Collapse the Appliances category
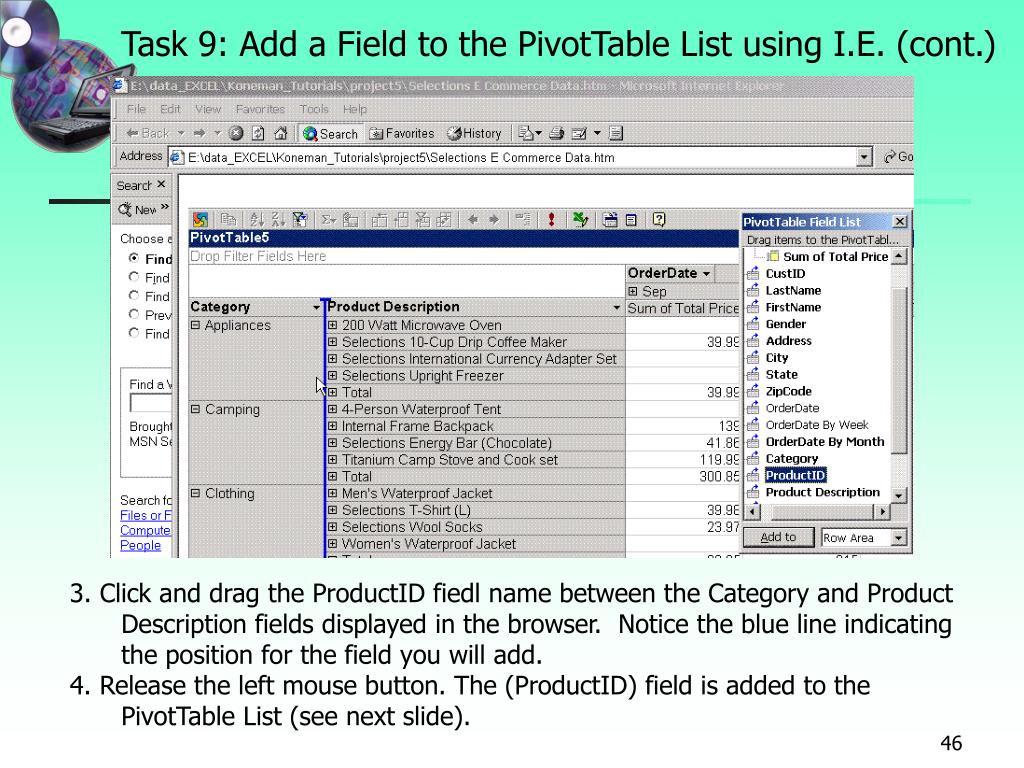The height and width of the screenshot is (768, 1024). click(x=195, y=325)
